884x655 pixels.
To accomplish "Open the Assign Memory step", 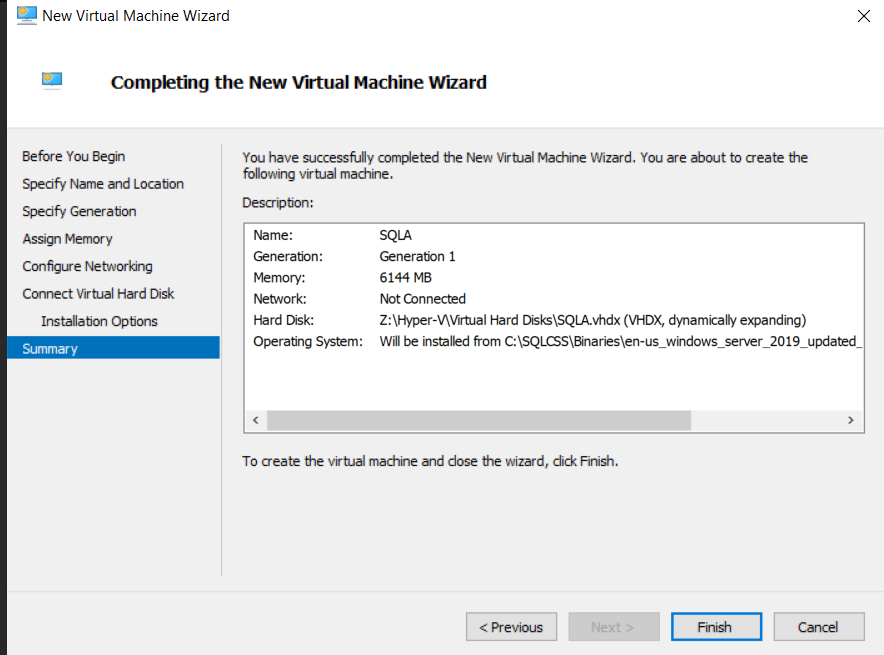I will 68,239.
